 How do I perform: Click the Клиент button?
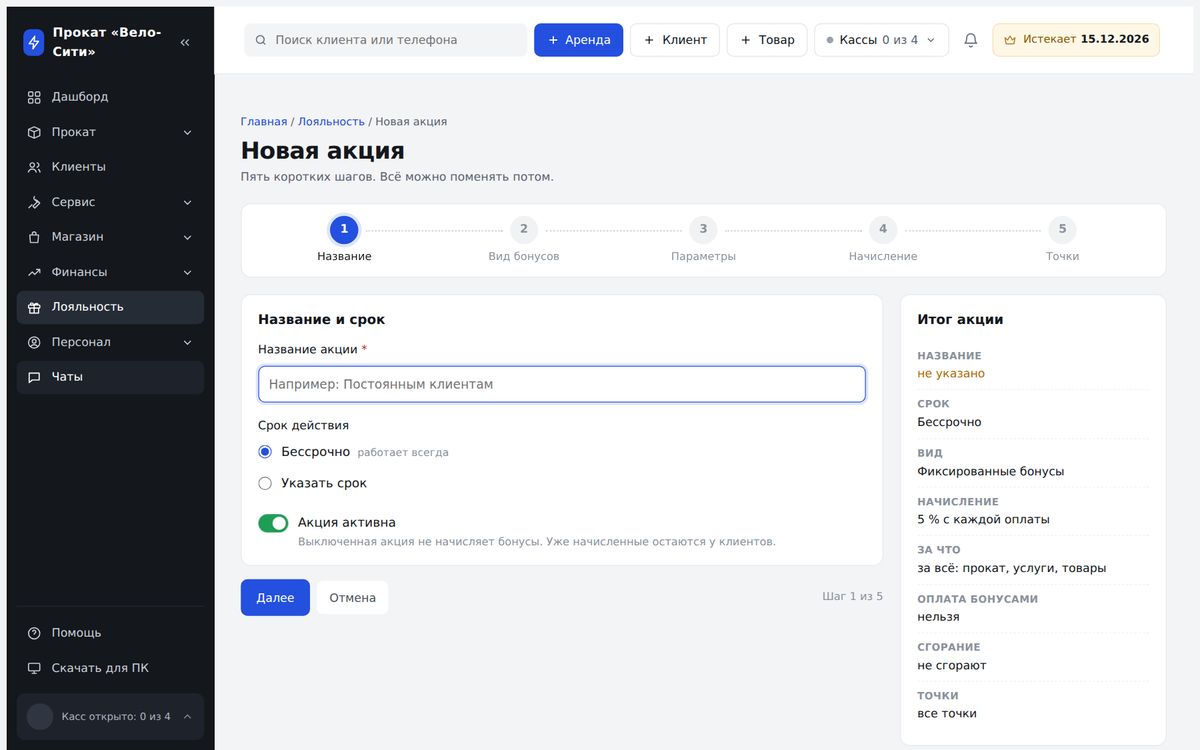coord(675,40)
